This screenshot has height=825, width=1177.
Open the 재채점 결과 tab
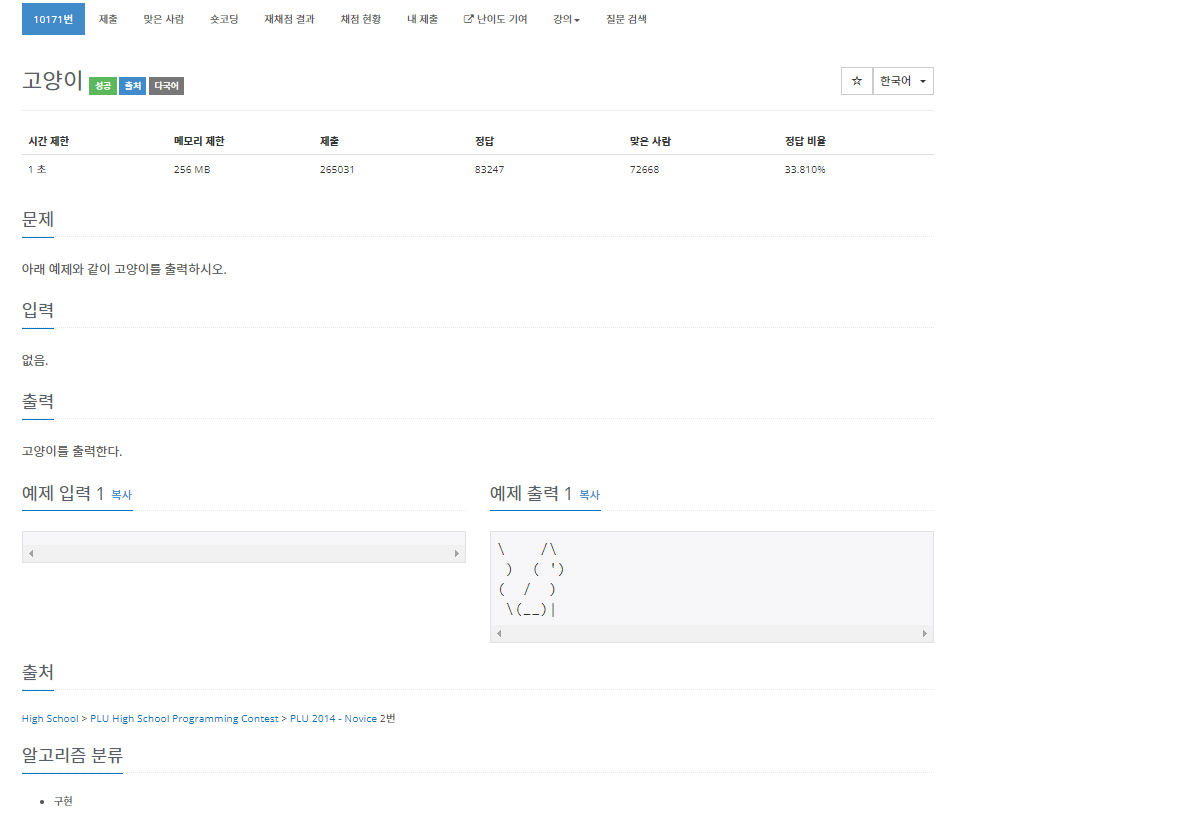pos(289,19)
